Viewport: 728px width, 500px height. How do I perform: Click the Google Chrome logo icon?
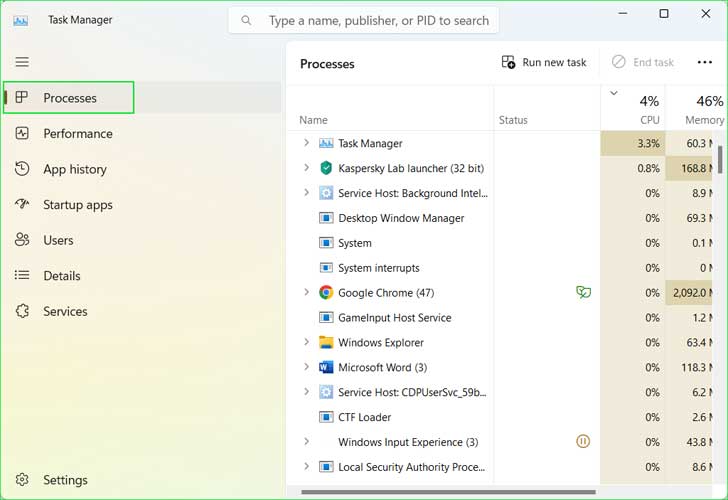326,292
